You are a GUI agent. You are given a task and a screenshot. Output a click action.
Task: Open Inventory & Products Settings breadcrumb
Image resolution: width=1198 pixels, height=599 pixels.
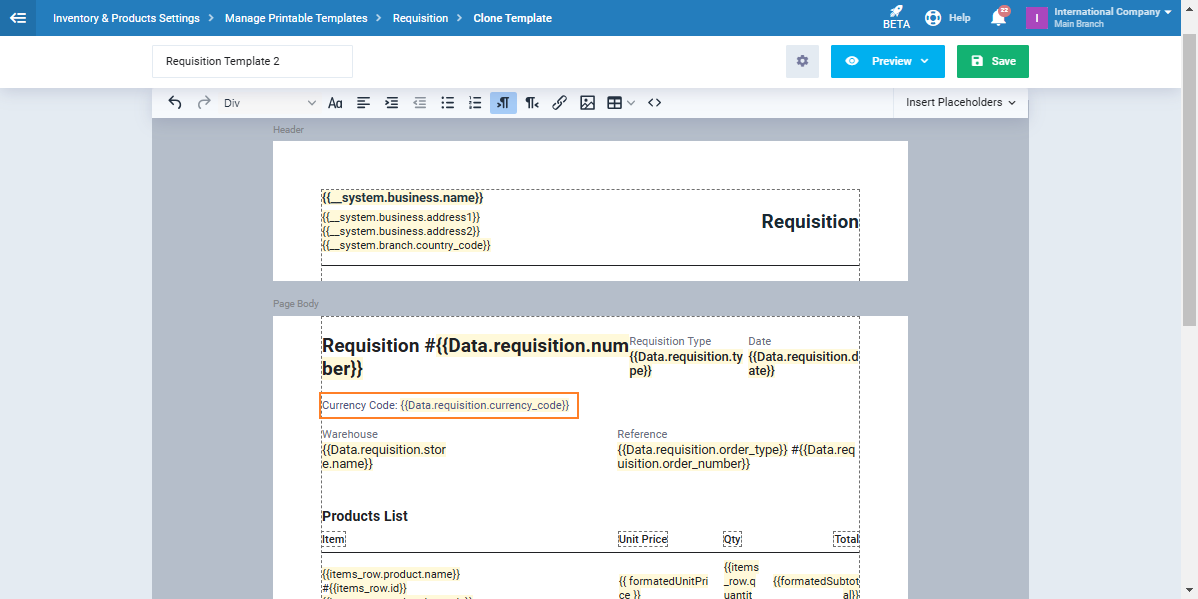click(x=126, y=18)
